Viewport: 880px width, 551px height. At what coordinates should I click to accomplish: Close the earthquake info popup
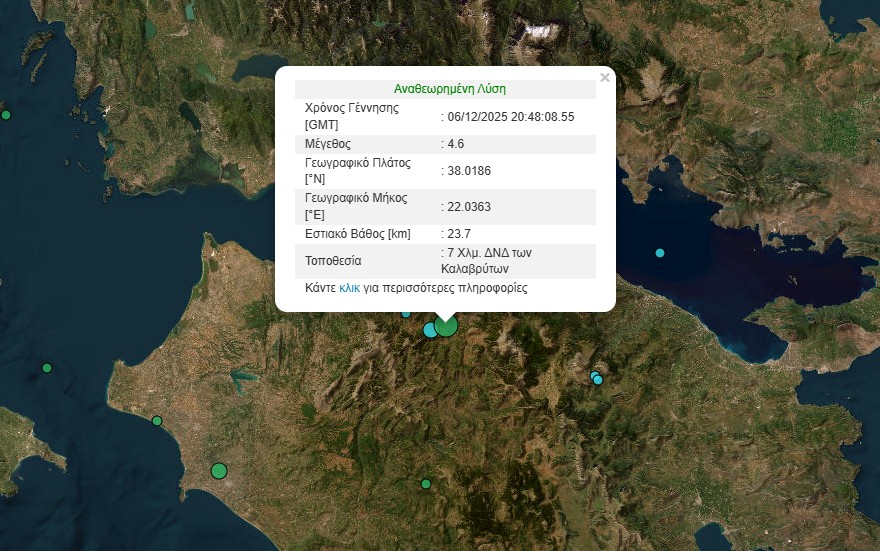point(604,78)
